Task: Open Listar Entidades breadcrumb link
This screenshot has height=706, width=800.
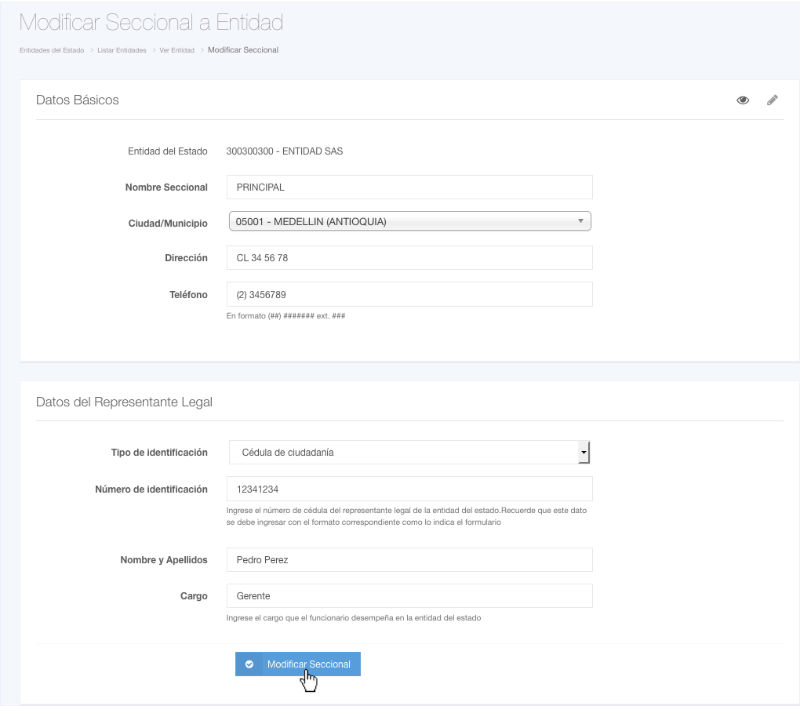Action: [x=122, y=50]
